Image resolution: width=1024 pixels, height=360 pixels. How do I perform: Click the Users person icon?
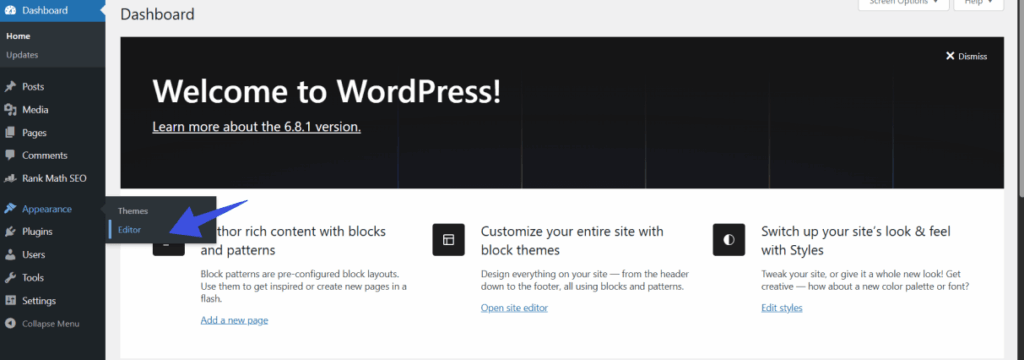click(x=10, y=255)
